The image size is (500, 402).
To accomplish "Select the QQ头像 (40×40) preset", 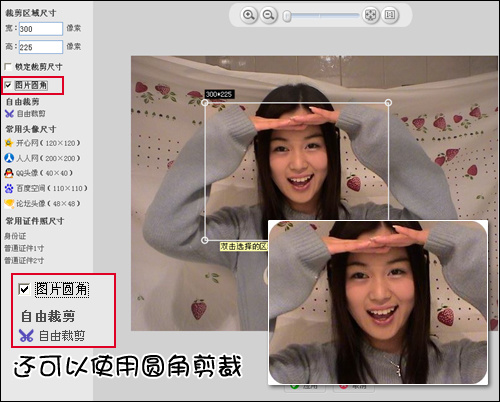I will point(38,173).
